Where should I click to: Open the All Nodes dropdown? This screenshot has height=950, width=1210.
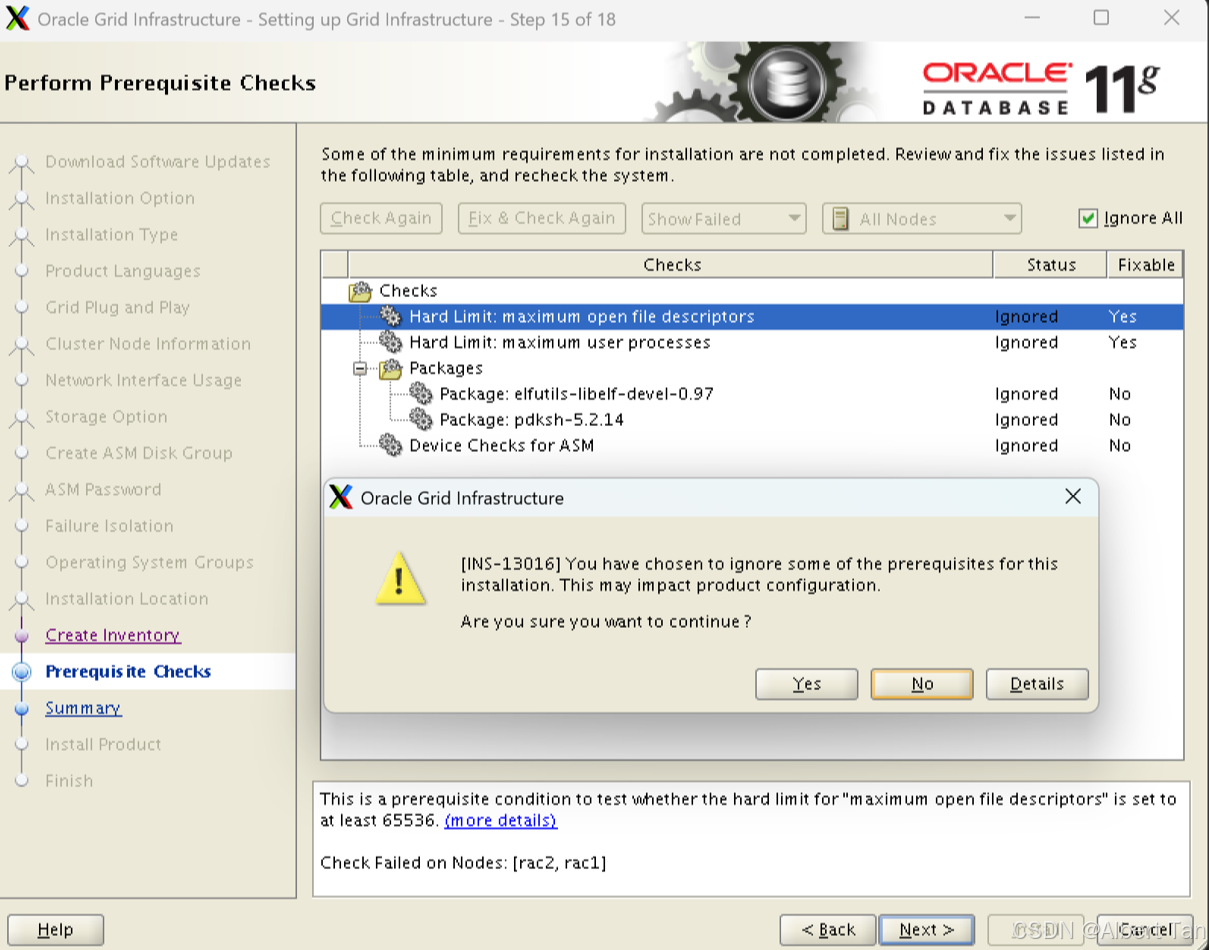click(921, 219)
